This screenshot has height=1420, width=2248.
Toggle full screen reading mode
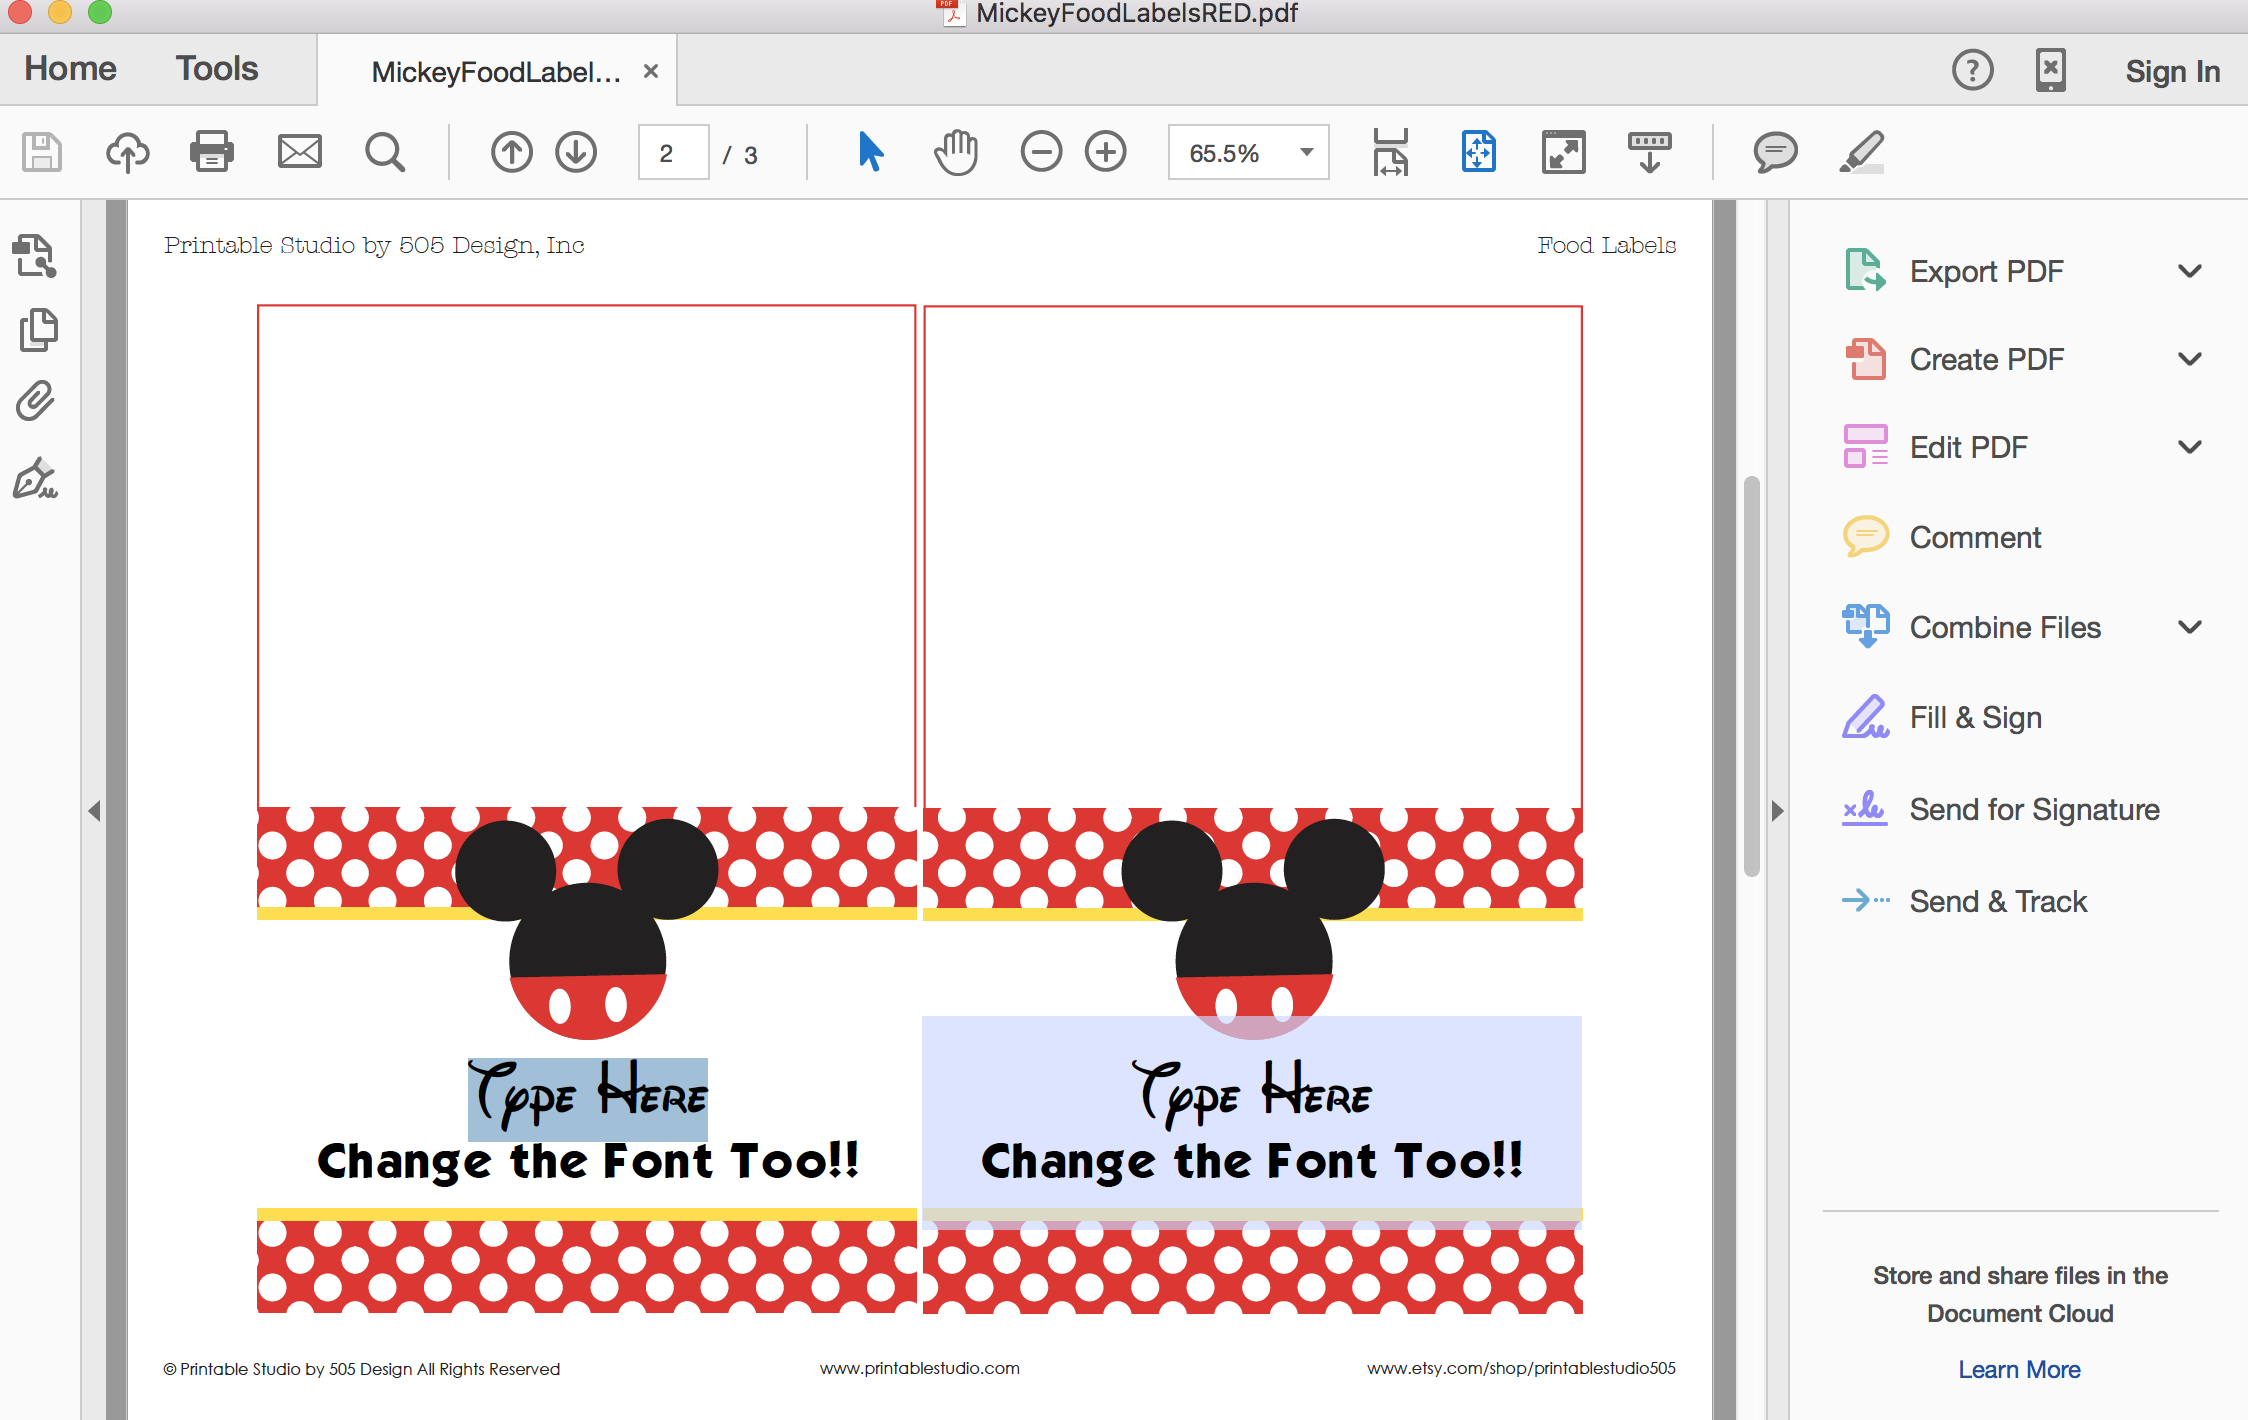click(x=1563, y=152)
